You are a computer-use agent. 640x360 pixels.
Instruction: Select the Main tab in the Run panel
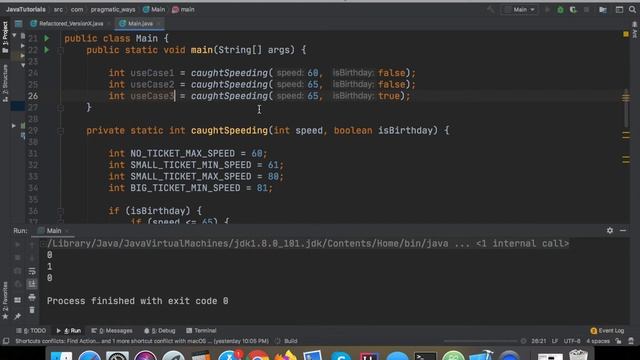53,231
